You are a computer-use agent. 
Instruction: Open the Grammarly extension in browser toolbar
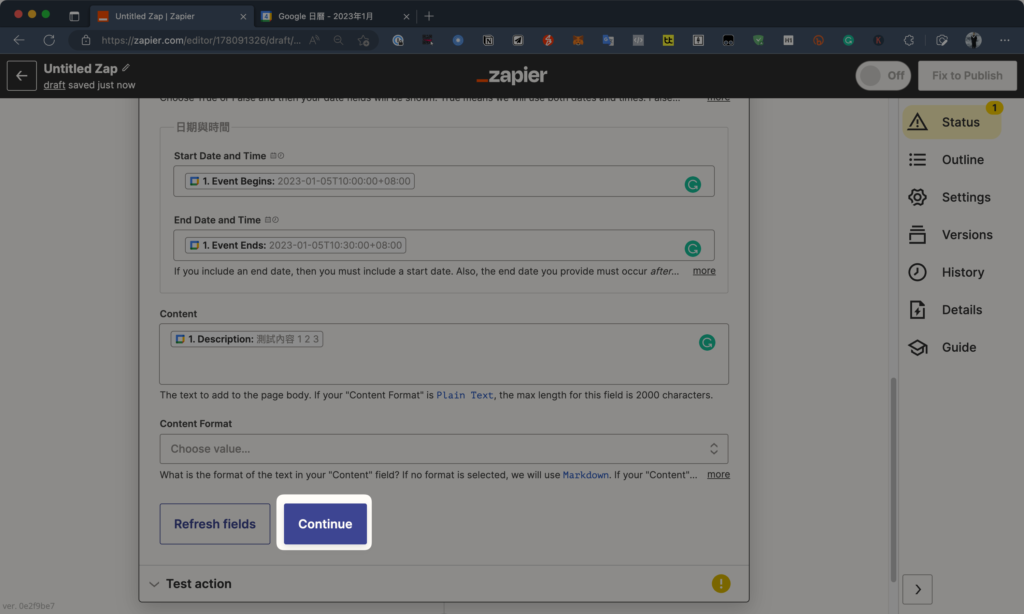tap(848, 40)
